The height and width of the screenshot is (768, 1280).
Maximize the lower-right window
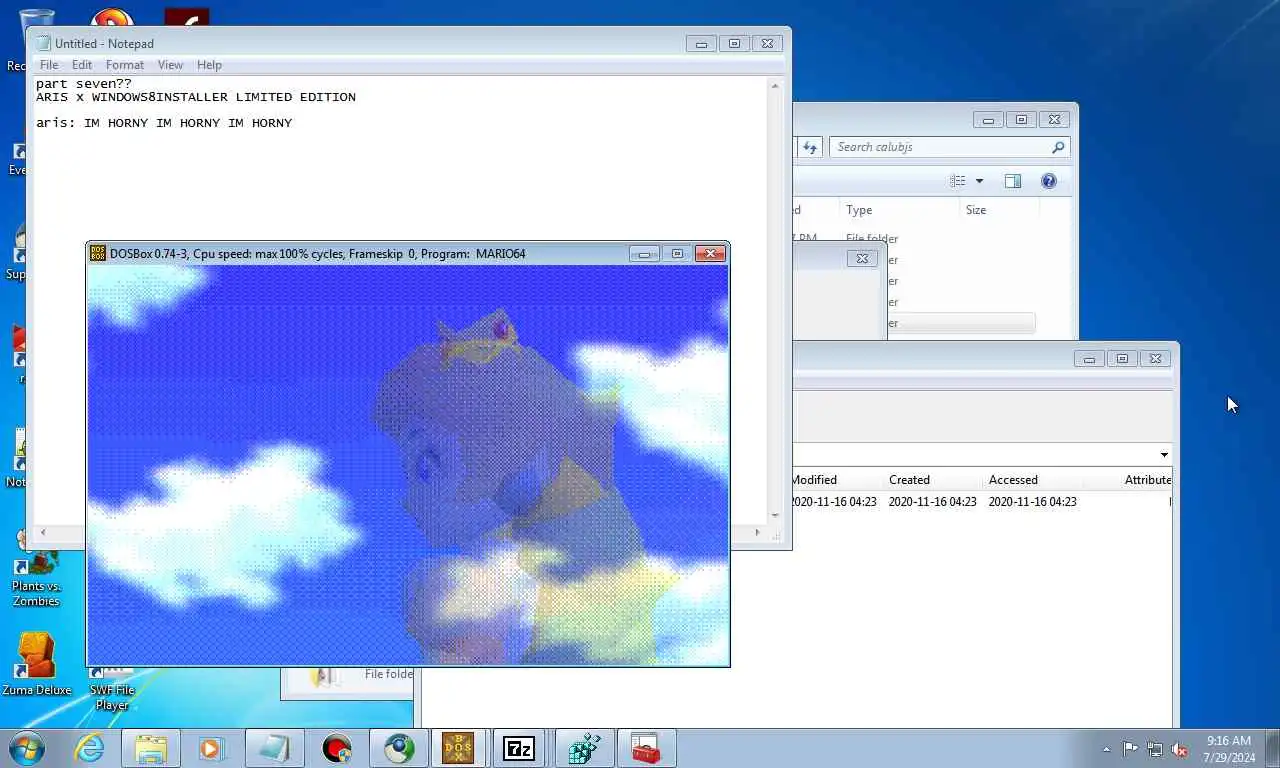(1122, 359)
